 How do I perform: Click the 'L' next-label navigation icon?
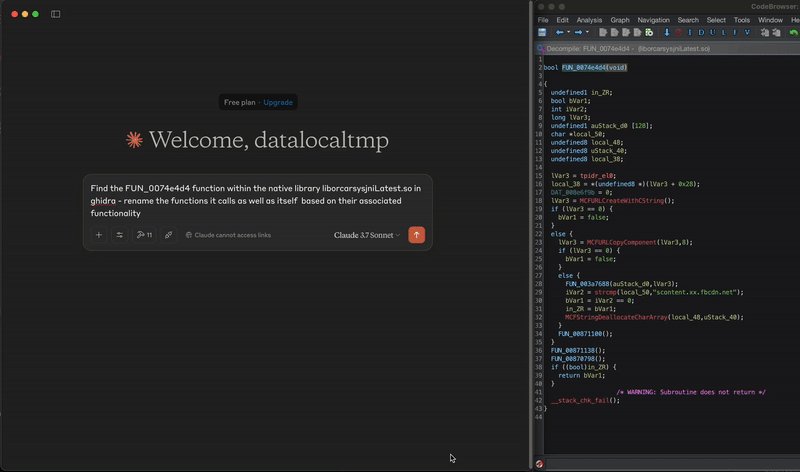(723, 33)
